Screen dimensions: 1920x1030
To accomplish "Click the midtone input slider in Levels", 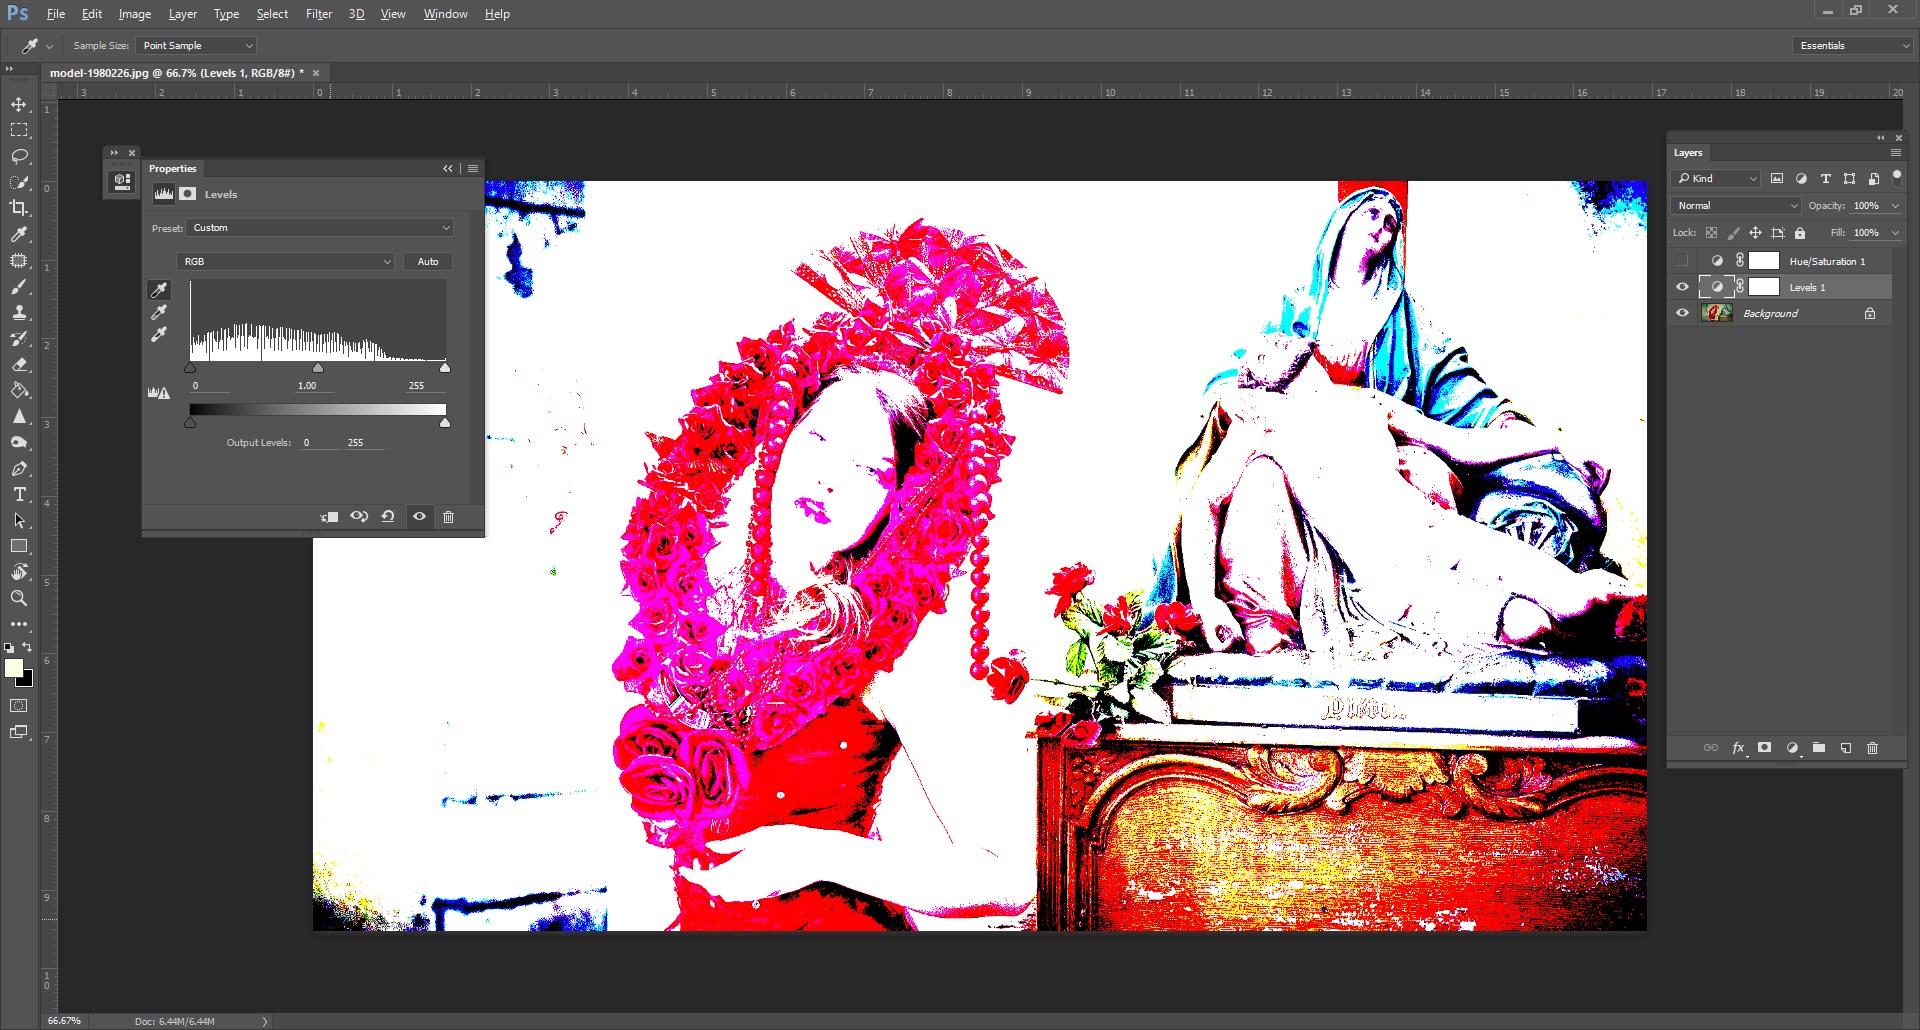I will pyautogui.click(x=318, y=368).
